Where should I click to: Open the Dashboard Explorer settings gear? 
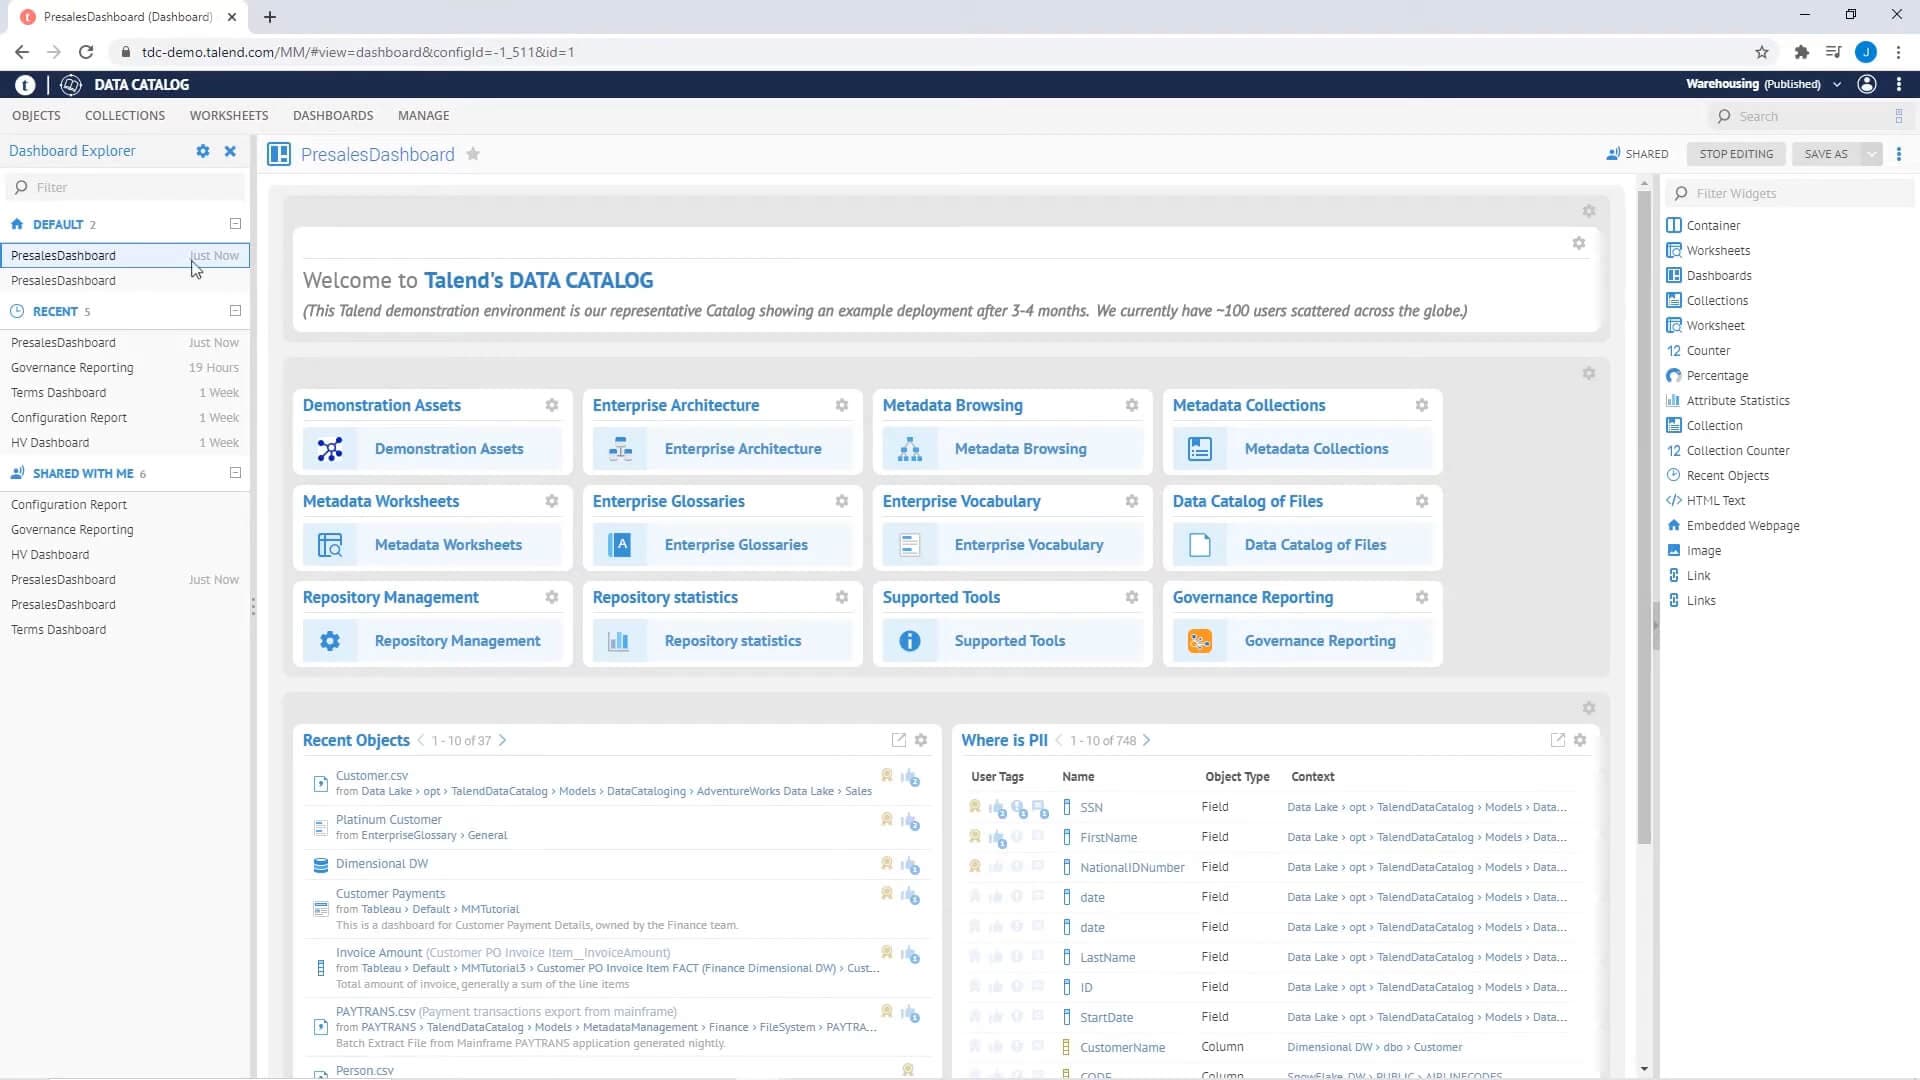(x=203, y=151)
